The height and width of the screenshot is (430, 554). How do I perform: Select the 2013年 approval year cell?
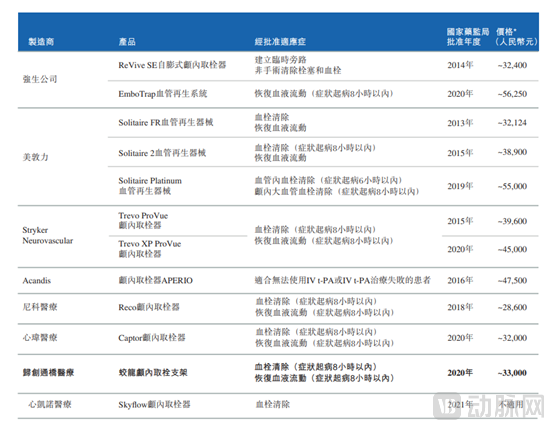pyautogui.click(x=460, y=123)
